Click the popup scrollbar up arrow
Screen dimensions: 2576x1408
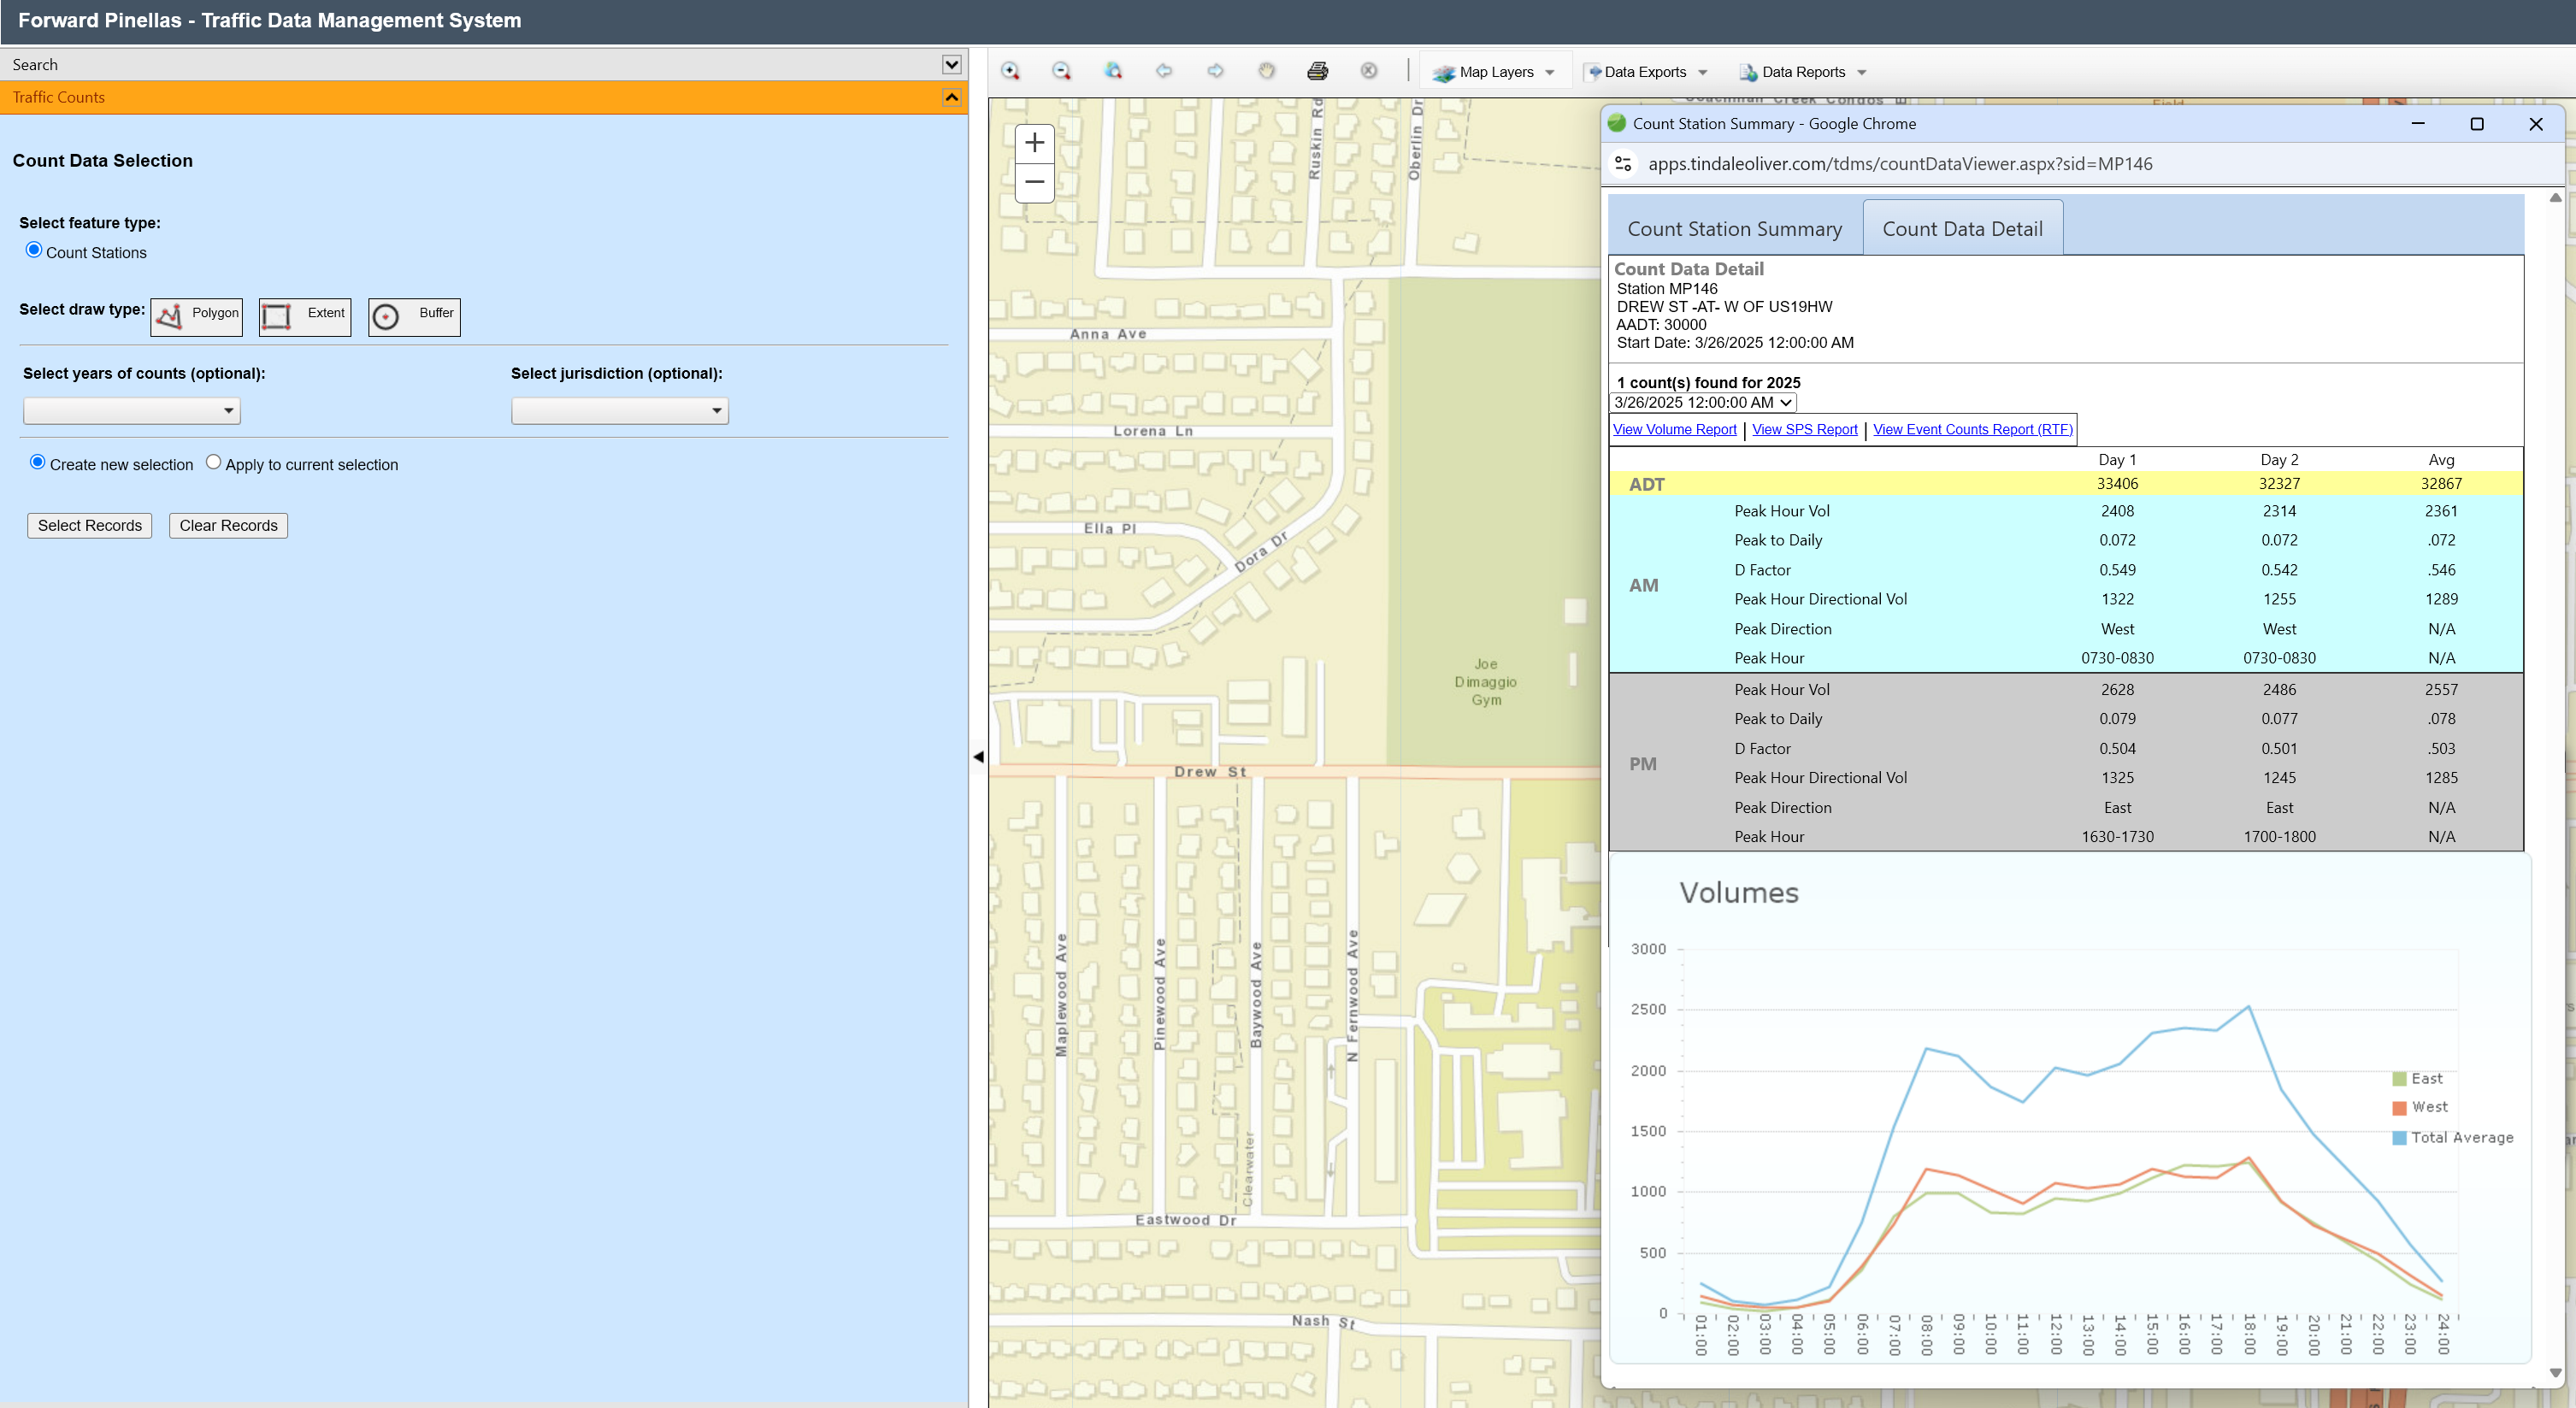pos(2556,198)
